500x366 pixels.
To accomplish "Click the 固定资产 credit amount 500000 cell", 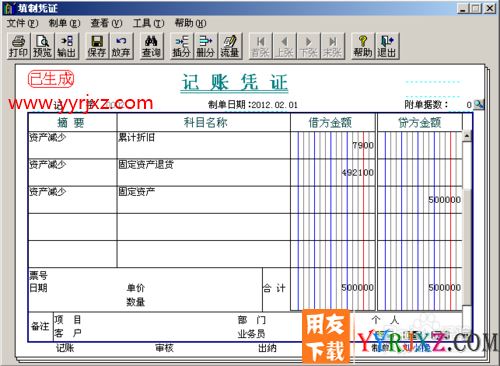I will tap(420, 200).
